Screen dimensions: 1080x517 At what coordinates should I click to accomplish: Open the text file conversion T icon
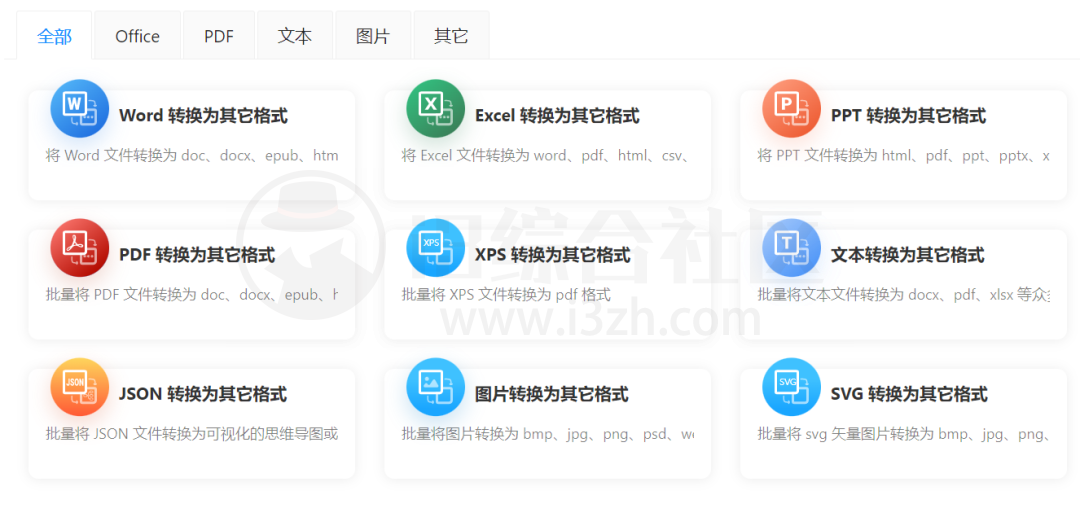click(791, 248)
